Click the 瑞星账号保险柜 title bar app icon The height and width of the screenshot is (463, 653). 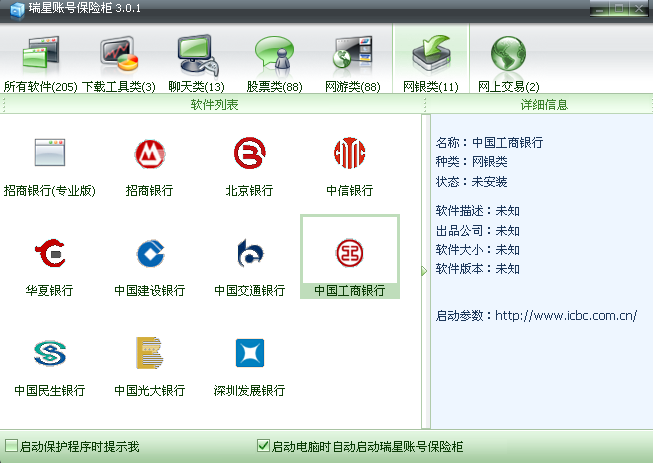17,10
